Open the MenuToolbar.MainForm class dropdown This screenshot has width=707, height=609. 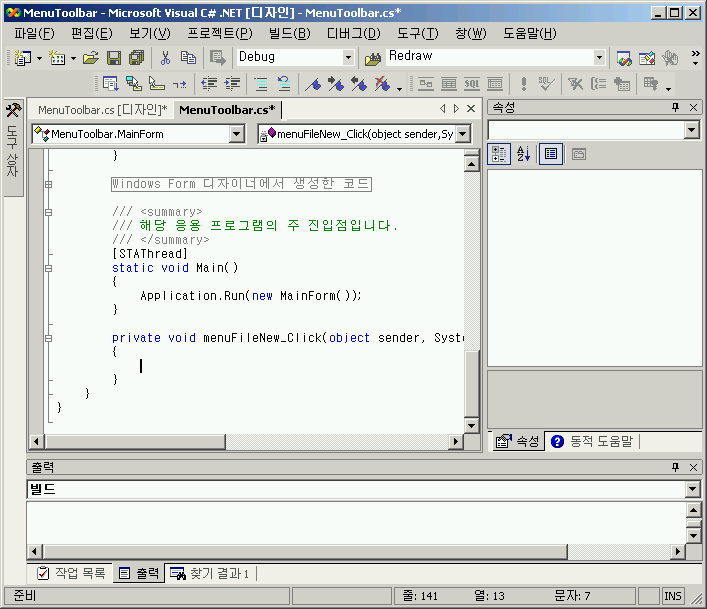click(237, 134)
